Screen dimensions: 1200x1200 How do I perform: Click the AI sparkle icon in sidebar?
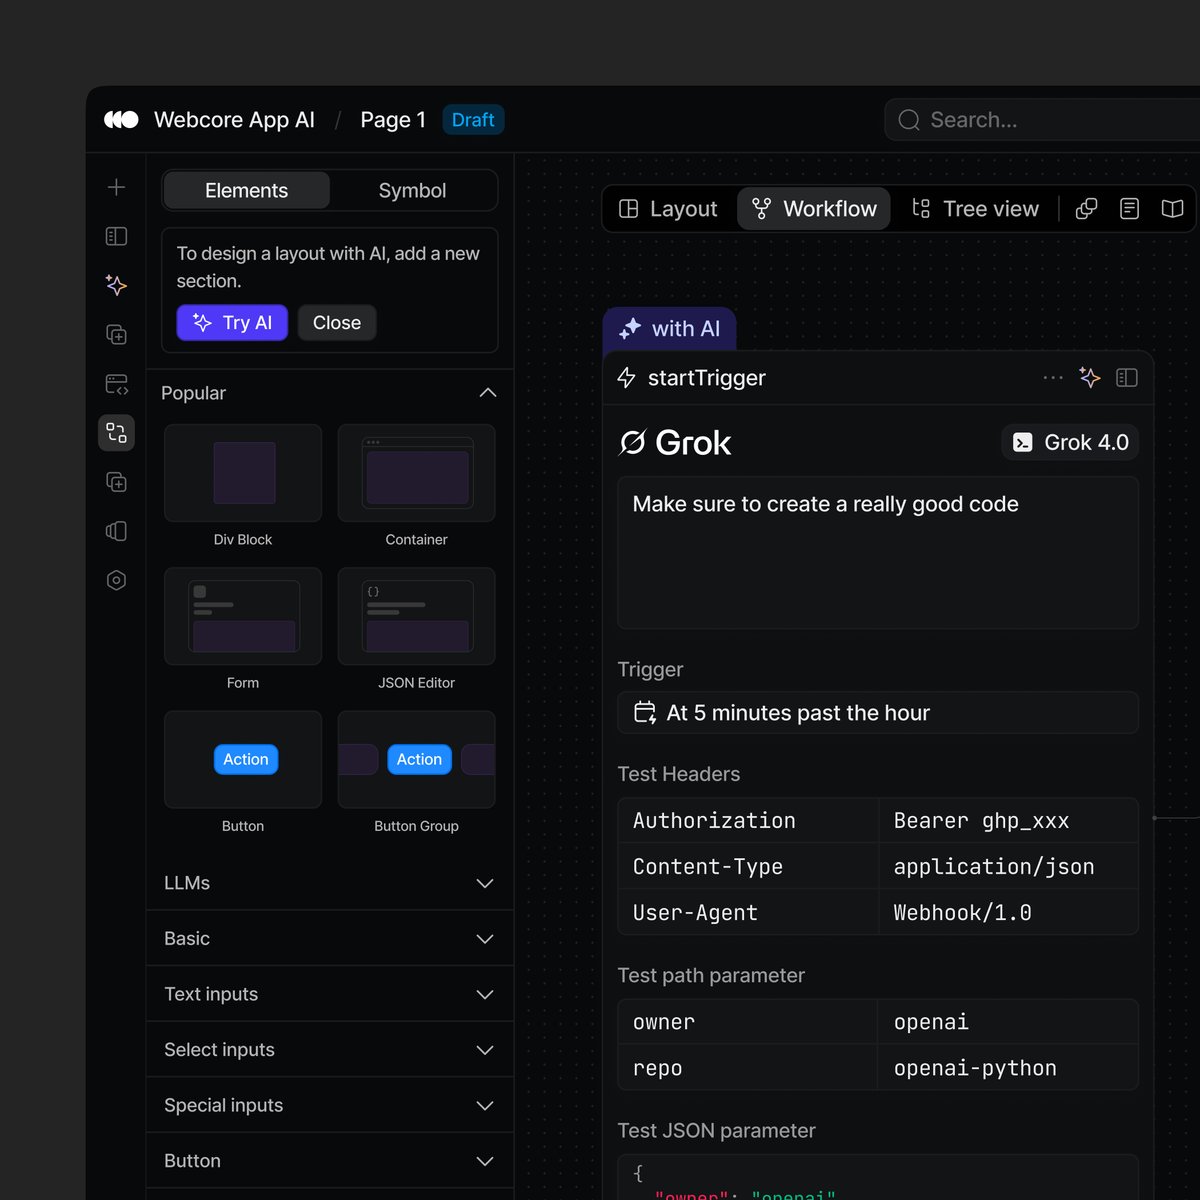[x=116, y=285]
